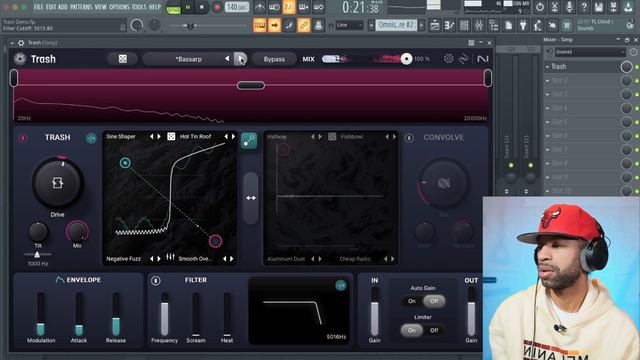Viewport: 640px width, 360px height.
Task: Open the TOOLS menu
Action: (x=139, y=7)
